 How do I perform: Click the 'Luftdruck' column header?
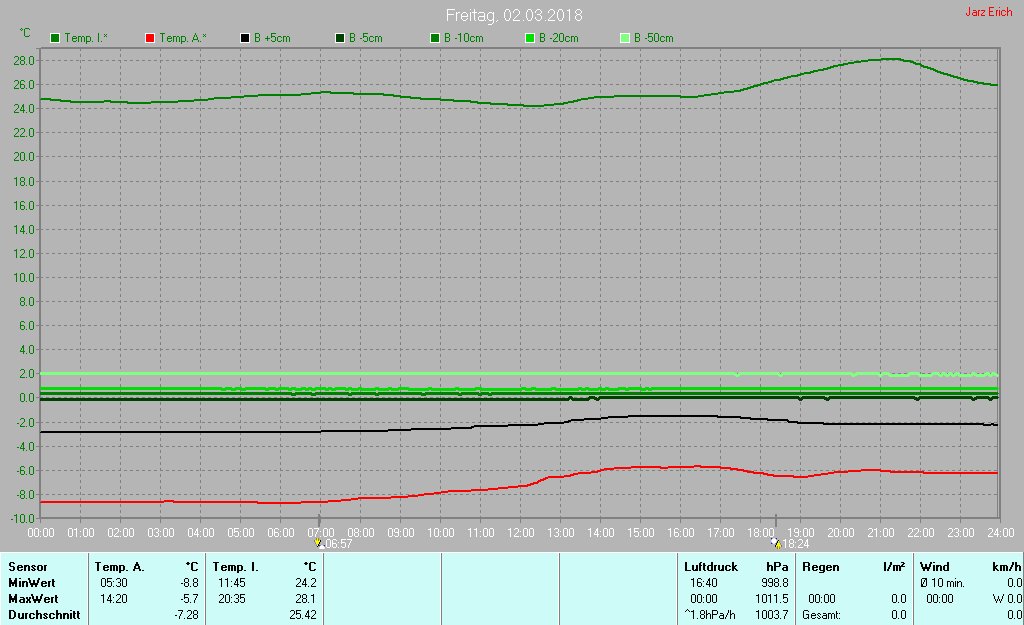[x=711, y=567]
